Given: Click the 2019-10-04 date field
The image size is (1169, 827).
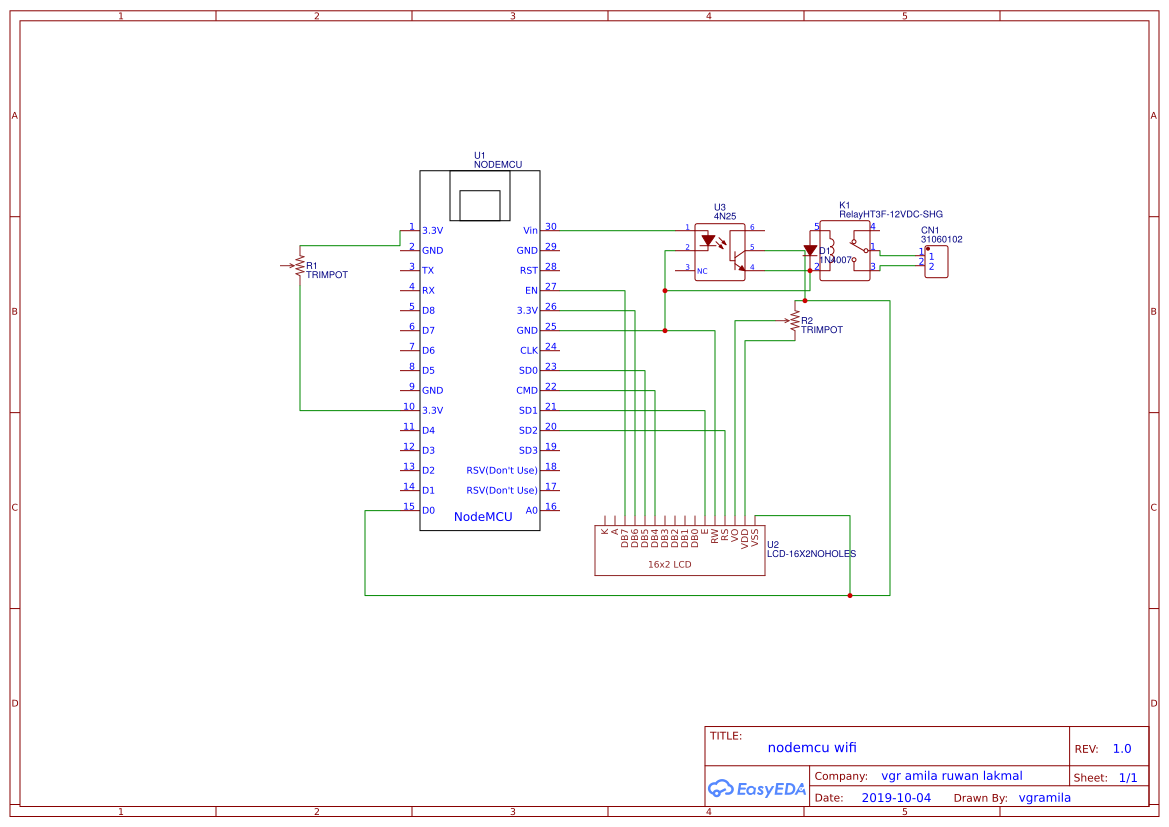Looking at the screenshot, I should point(896,797).
